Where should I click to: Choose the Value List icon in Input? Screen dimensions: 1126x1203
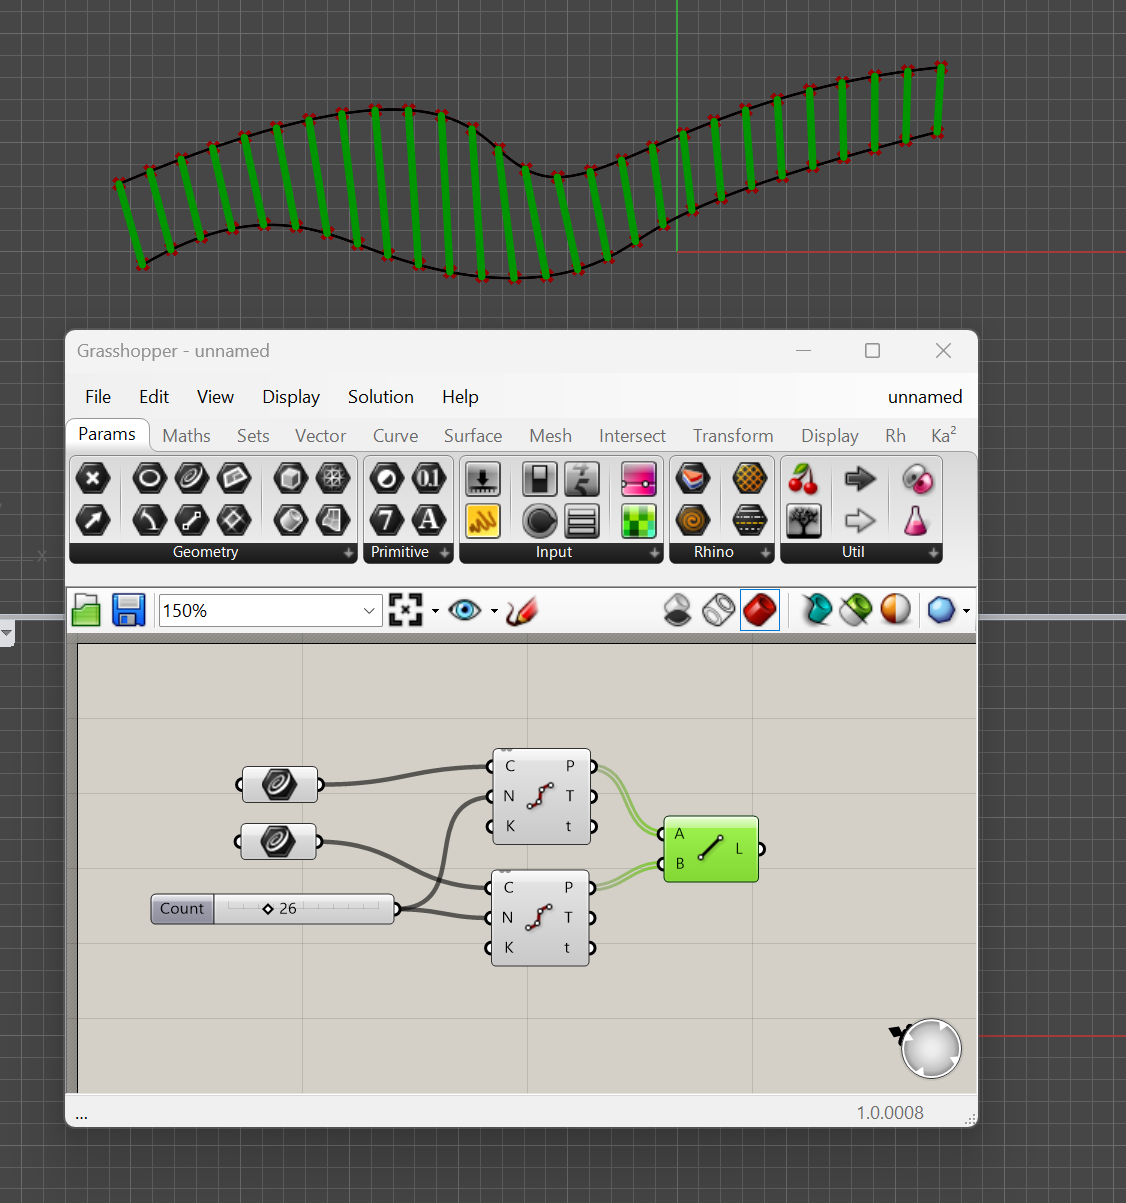(x=582, y=519)
